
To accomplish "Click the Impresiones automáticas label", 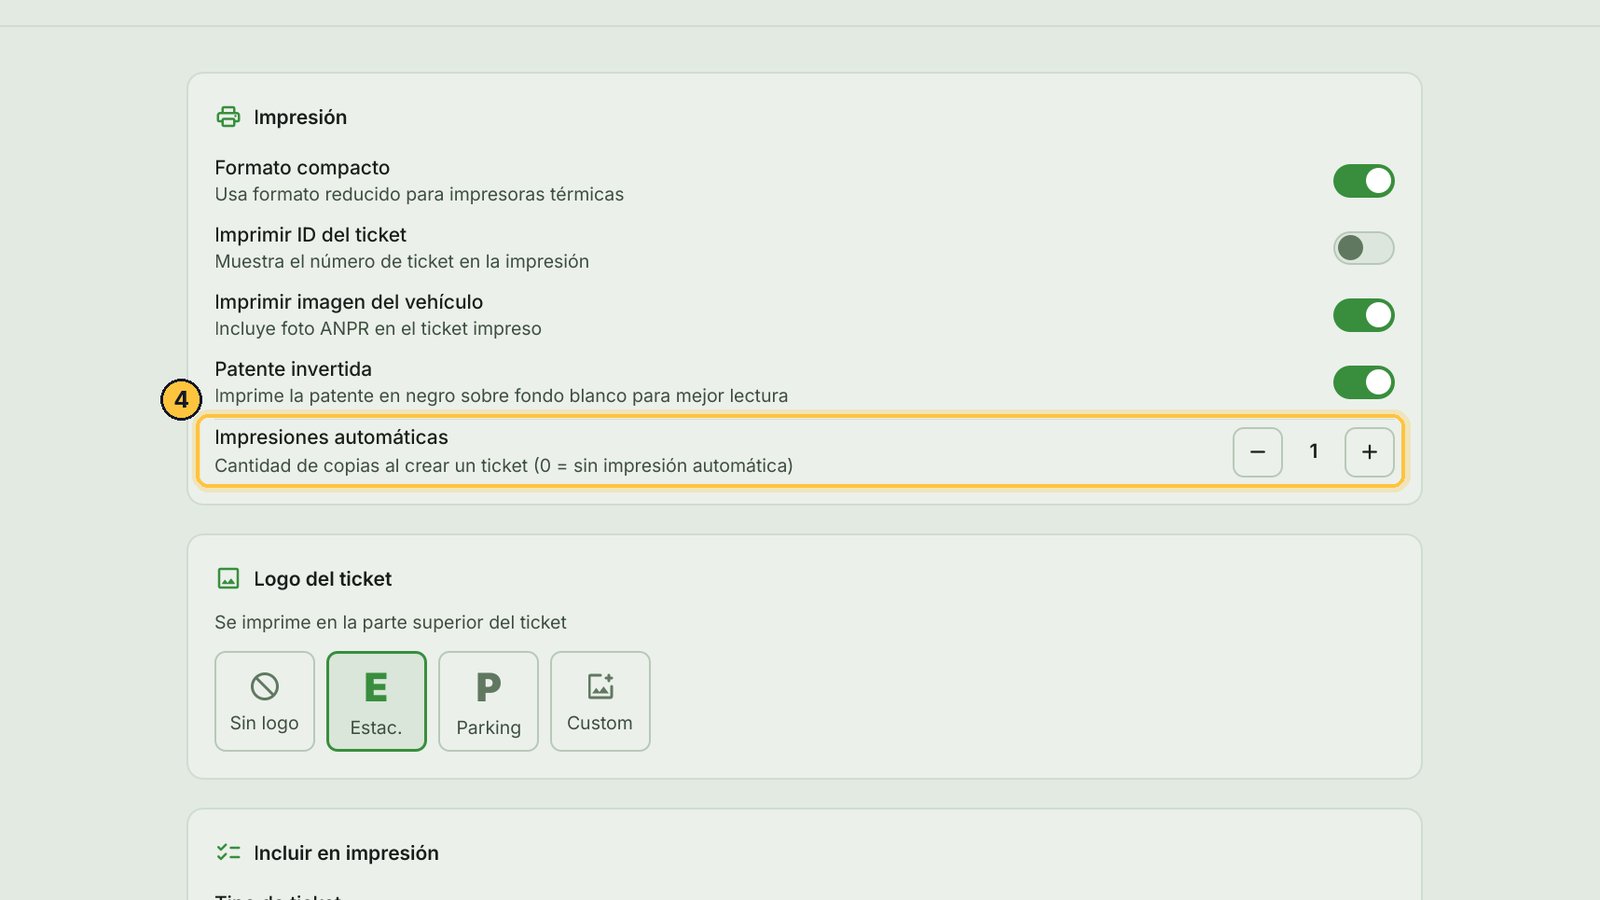I will (x=331, y=437).
